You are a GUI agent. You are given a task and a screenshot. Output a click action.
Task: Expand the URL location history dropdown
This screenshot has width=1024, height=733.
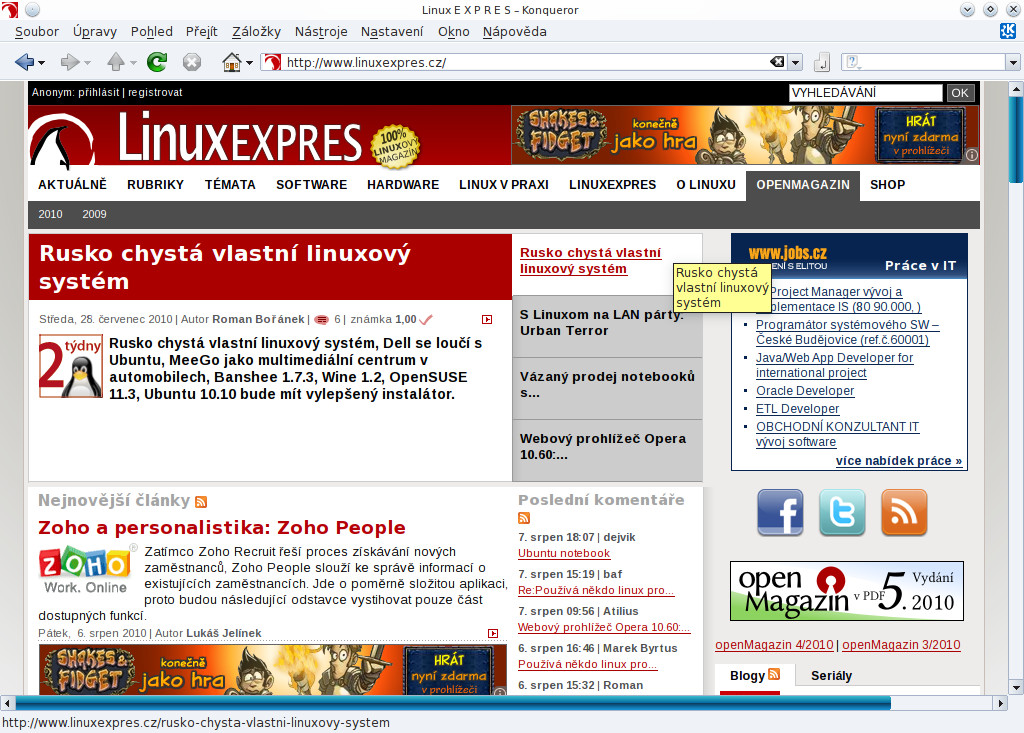coord(795,62)
